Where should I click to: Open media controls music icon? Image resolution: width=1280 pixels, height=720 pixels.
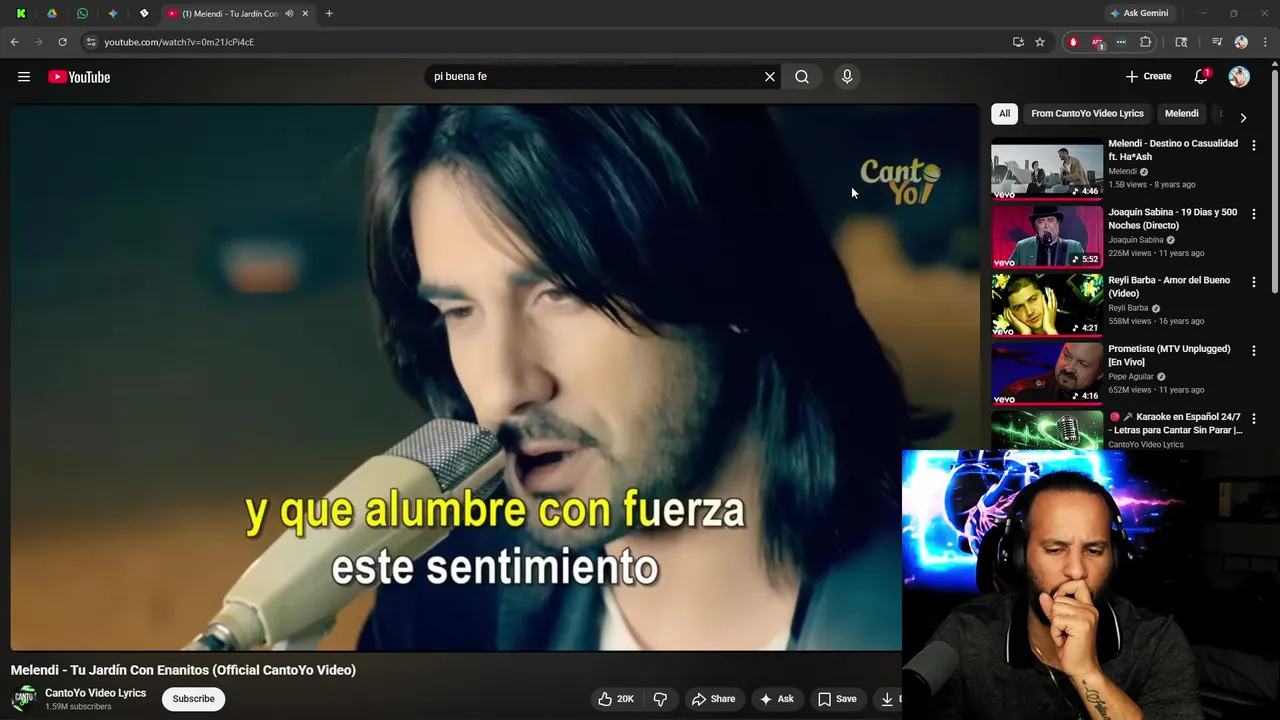pyautogui.click(x=1217, y=42)
